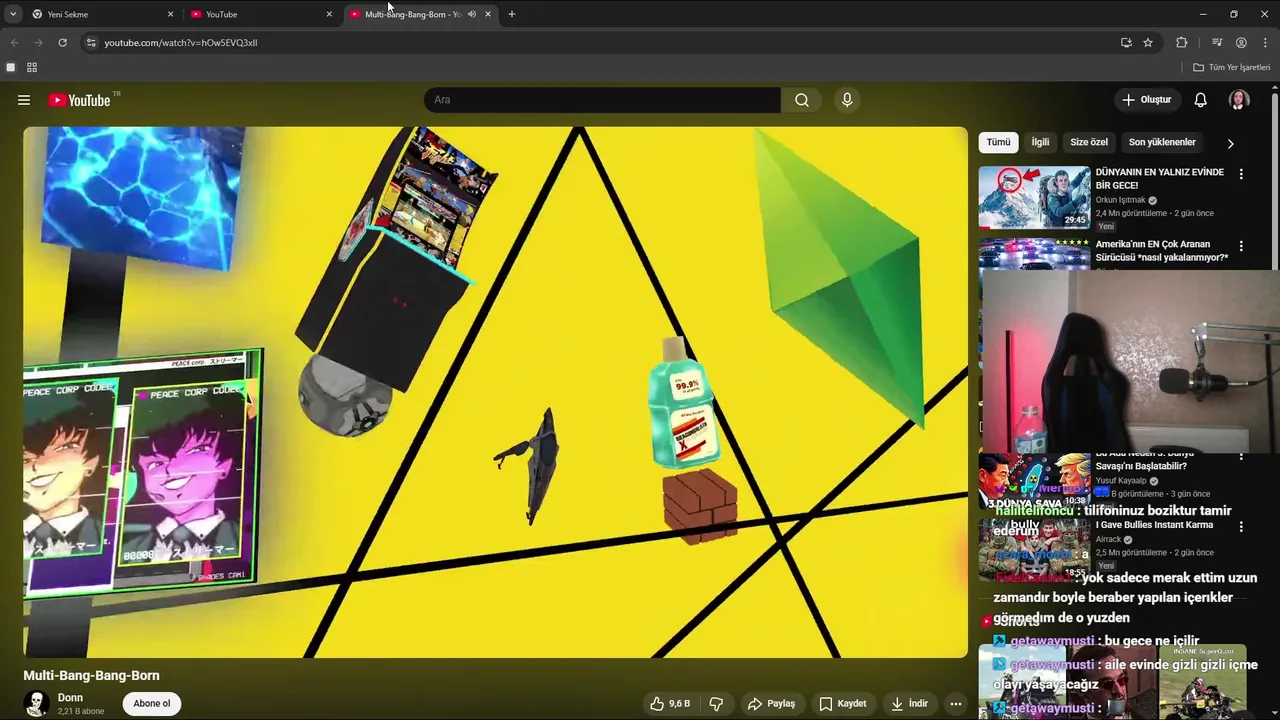Click İndir download button
This screenshot has height=720, width=1280.
(x=910, y=704)
